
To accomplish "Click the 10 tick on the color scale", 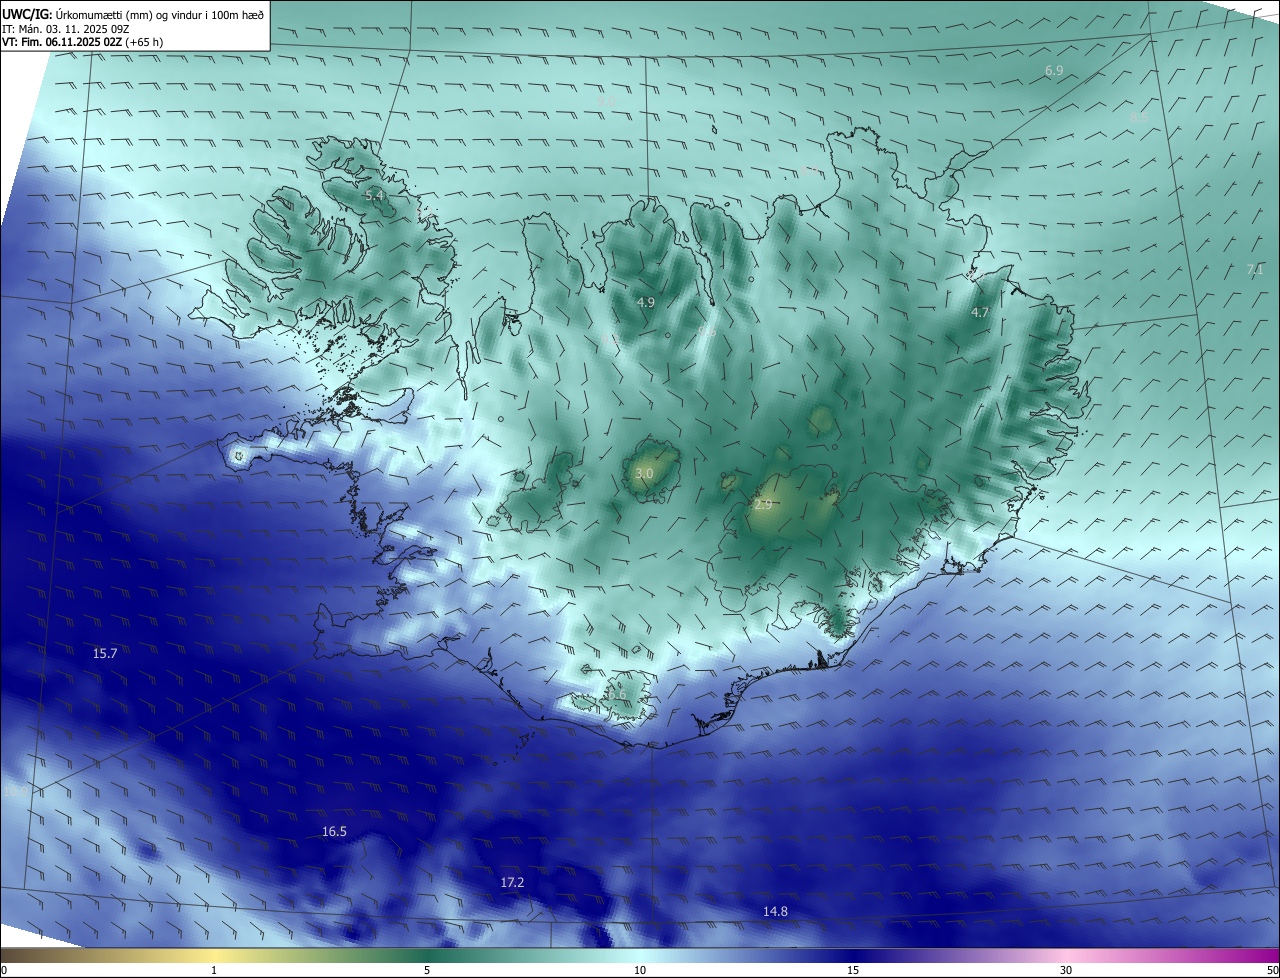I will coord(640,970).
